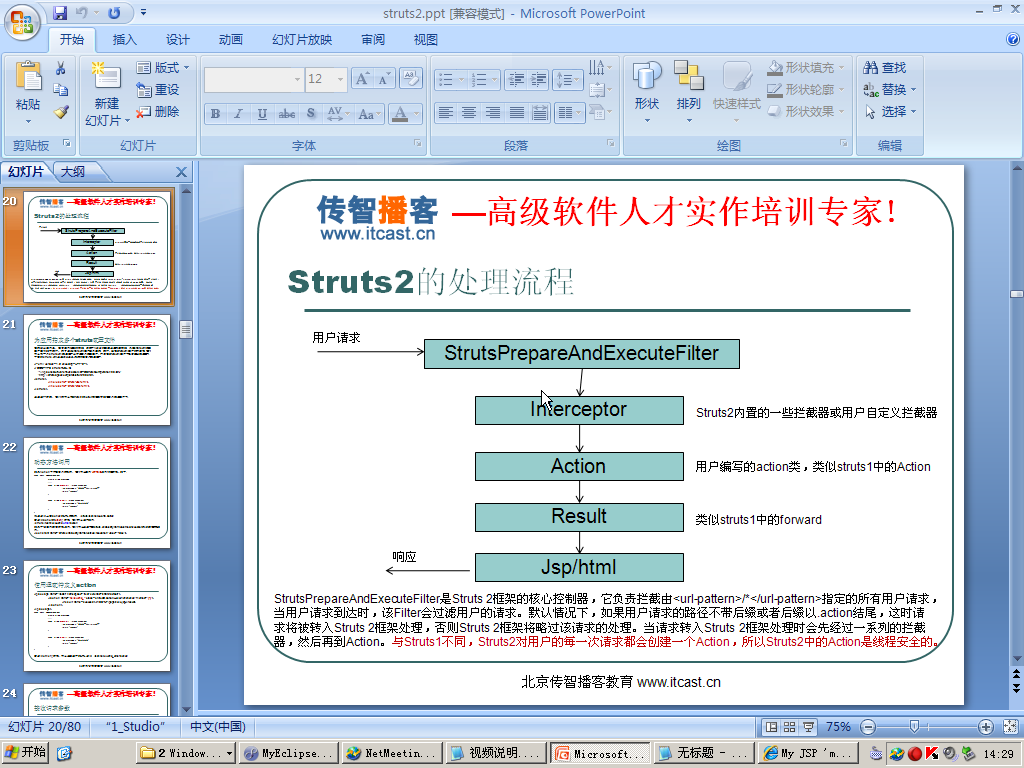Click Delete (删除) slide button
The height and width of the screenshot is (768, 1024).
point(157,112)
